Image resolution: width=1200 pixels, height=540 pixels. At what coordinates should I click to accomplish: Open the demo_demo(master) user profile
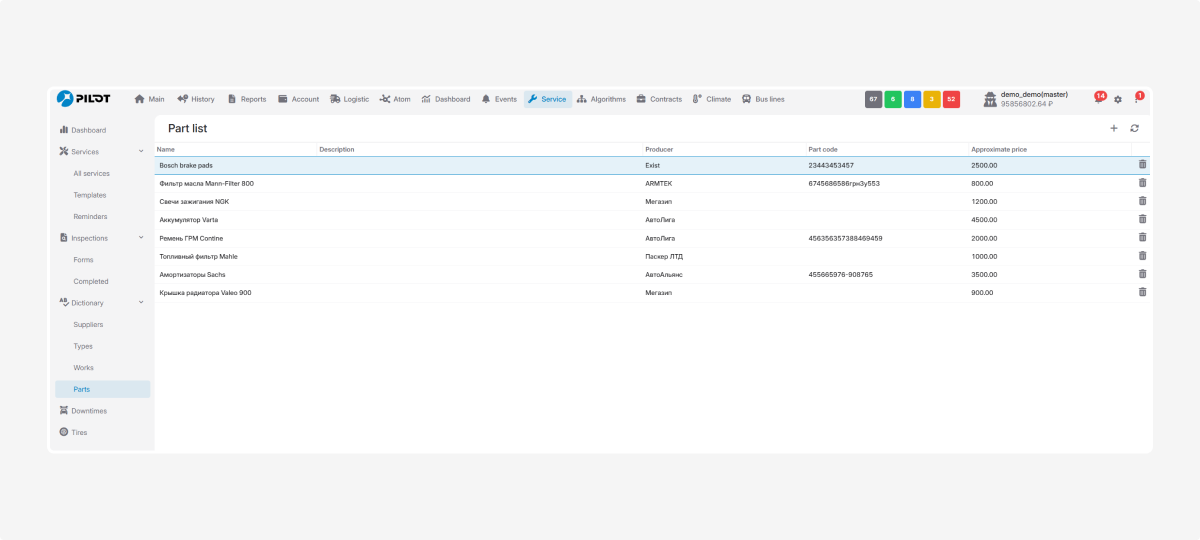pos(1034,99)
